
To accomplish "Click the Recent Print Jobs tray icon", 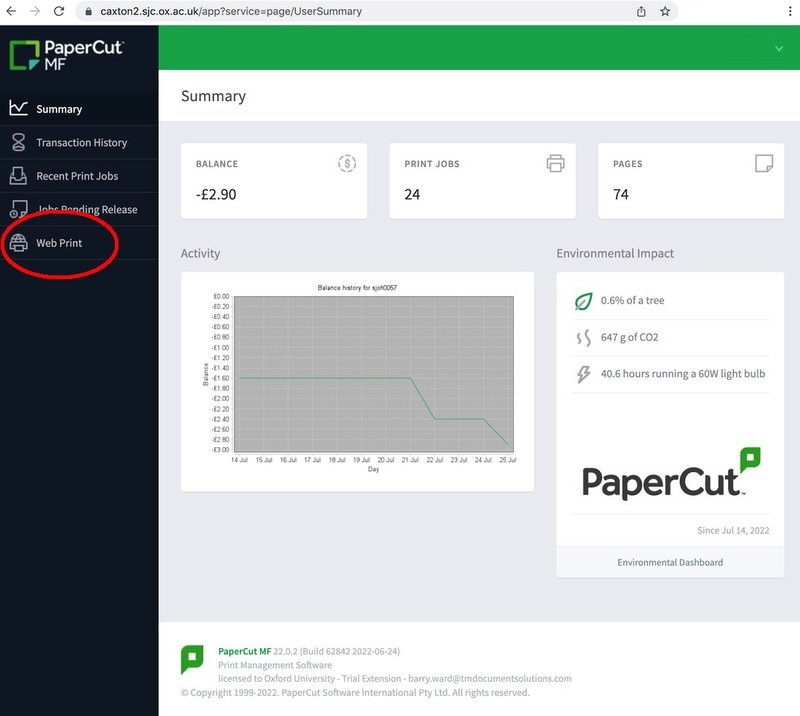I will tap(18, 176).
